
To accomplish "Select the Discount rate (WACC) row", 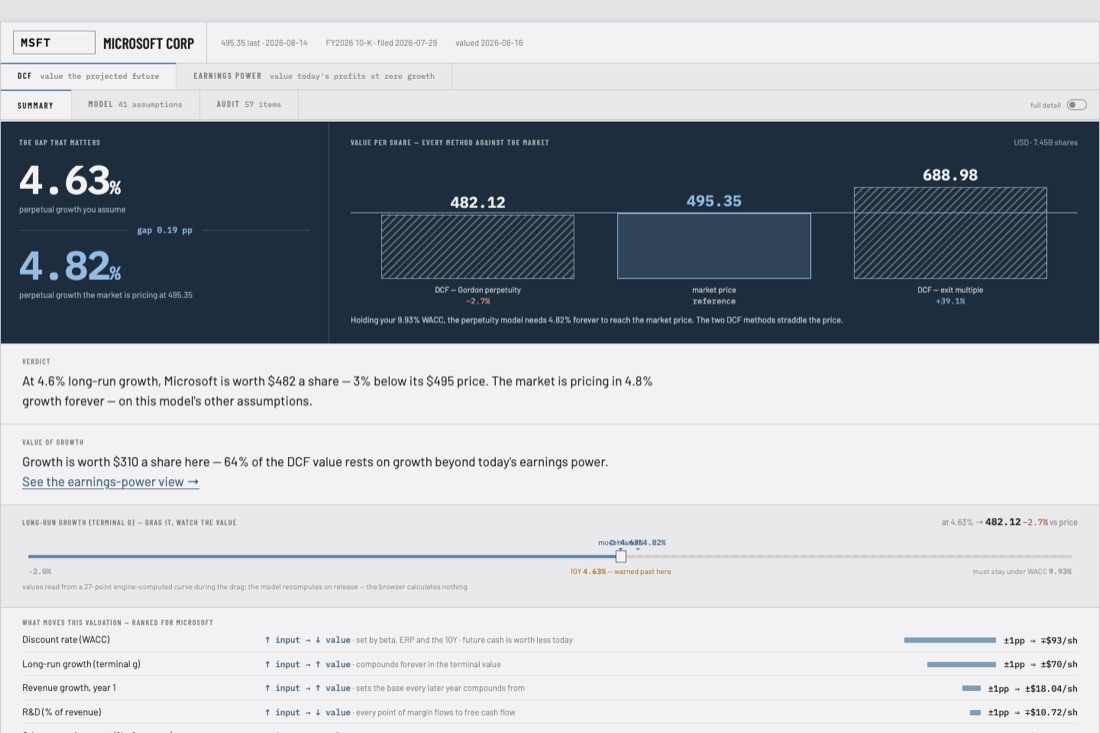I will click(x=549, y=640).
